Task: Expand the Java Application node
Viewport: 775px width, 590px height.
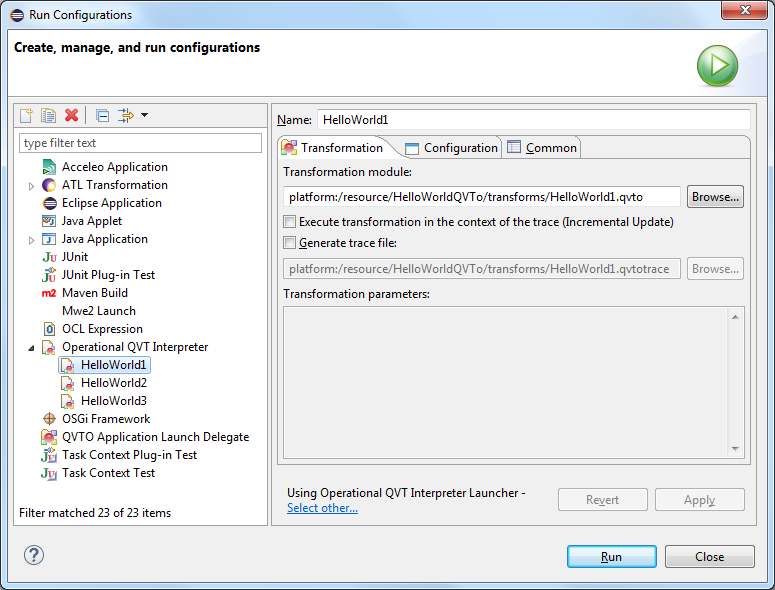Action: [31, 240]
